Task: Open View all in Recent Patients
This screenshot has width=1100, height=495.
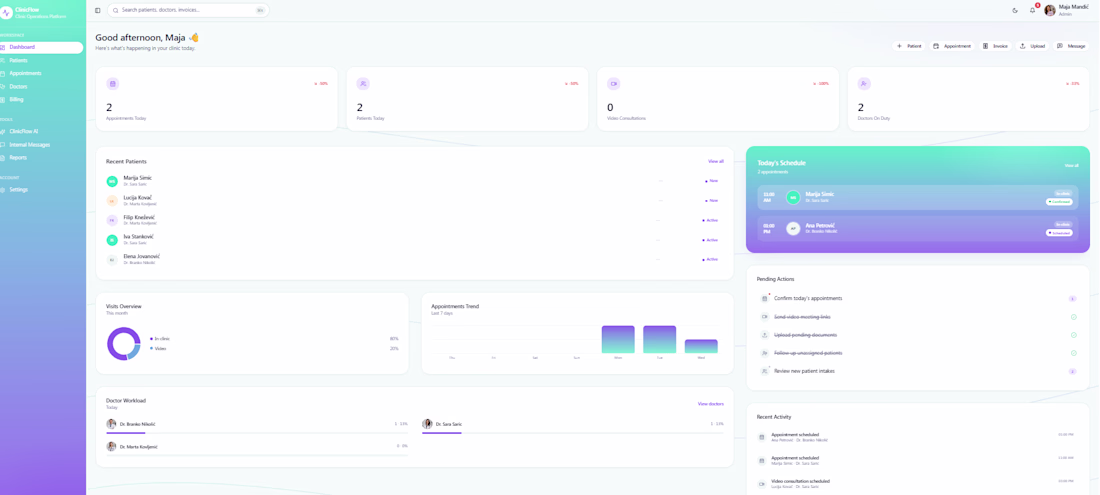Action: [x=716, y=161]
